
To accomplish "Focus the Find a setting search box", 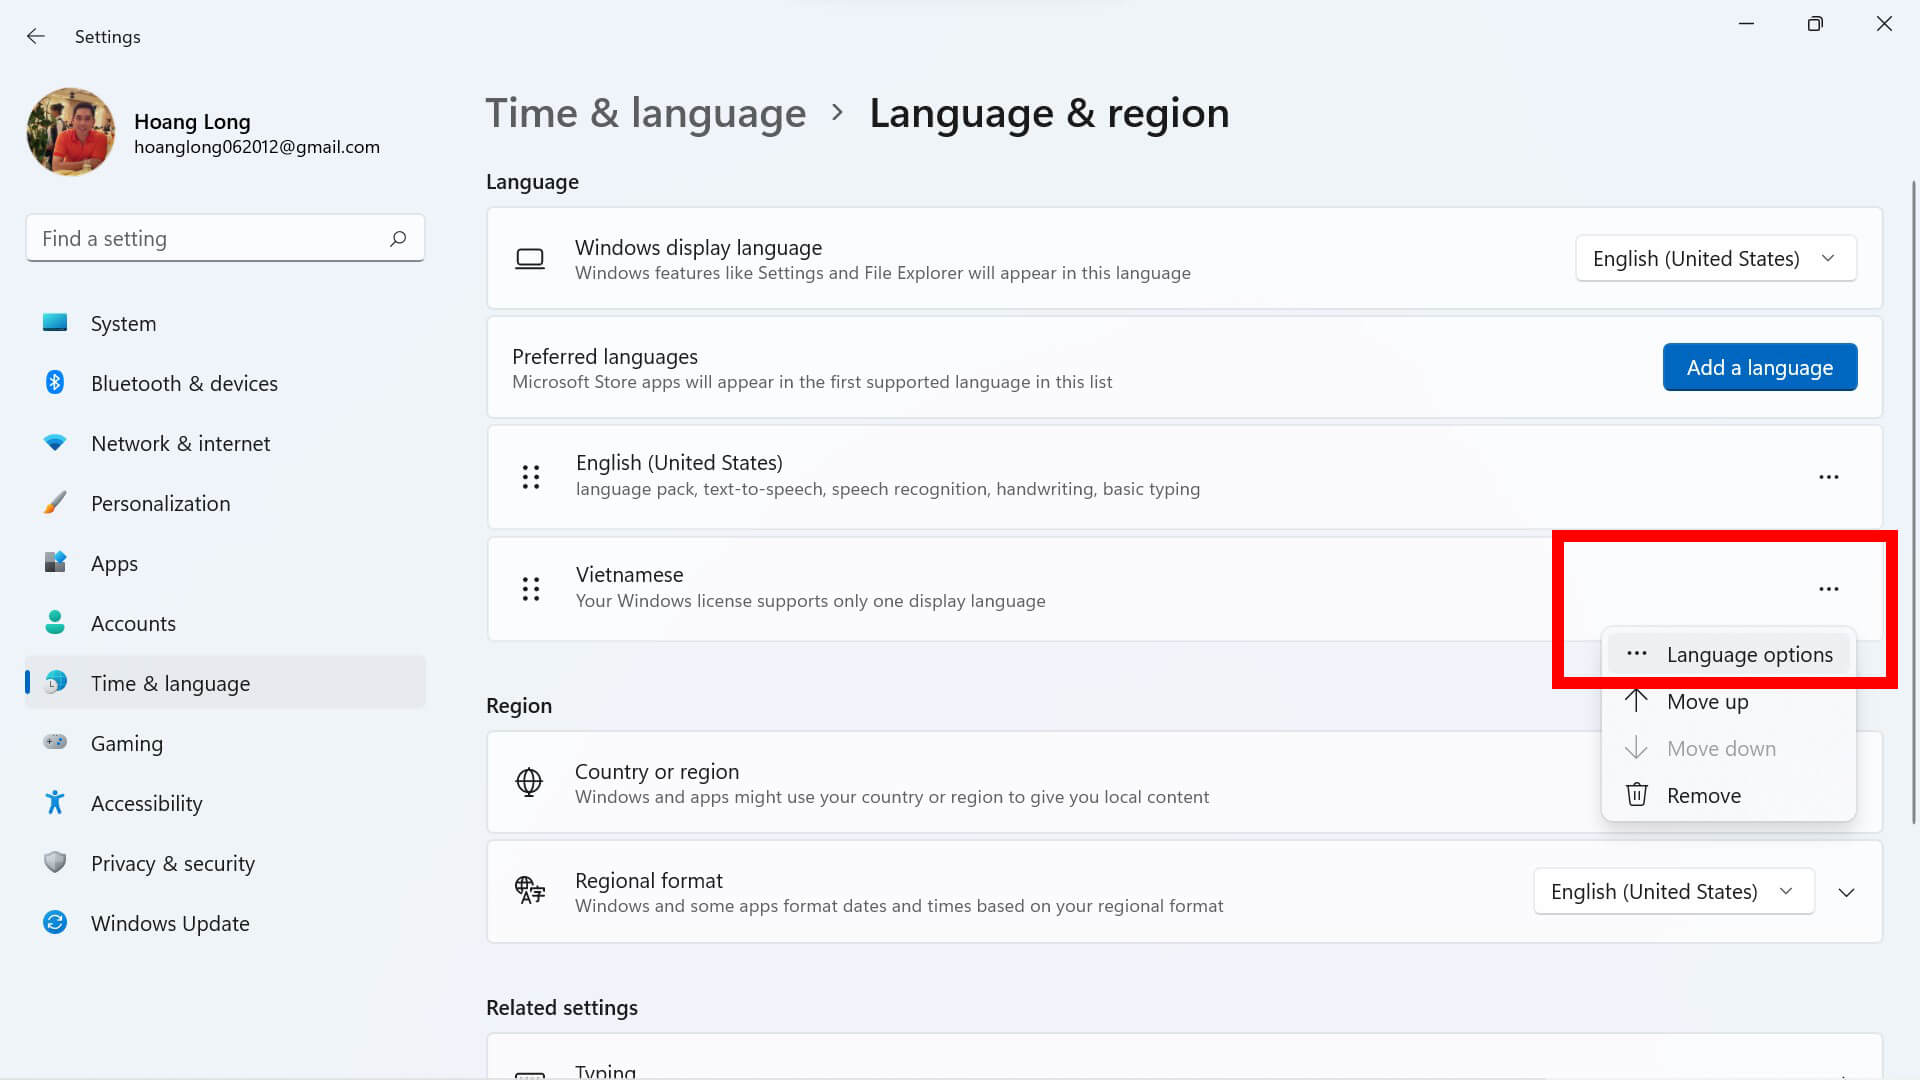I will pyautogui.click(x=225, y=238).
